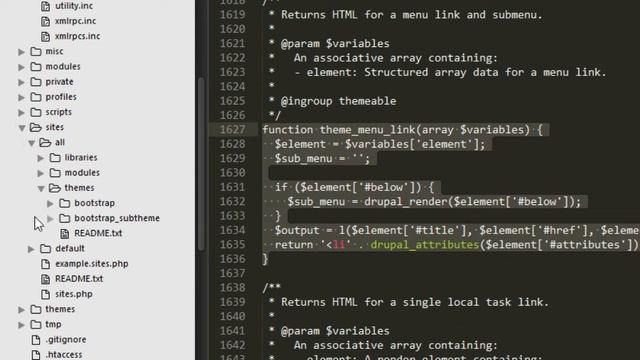The height and width of the screenshot is (360, 640).
Task: Click on drupal_render call in line 1632
Action: point(406,202)
